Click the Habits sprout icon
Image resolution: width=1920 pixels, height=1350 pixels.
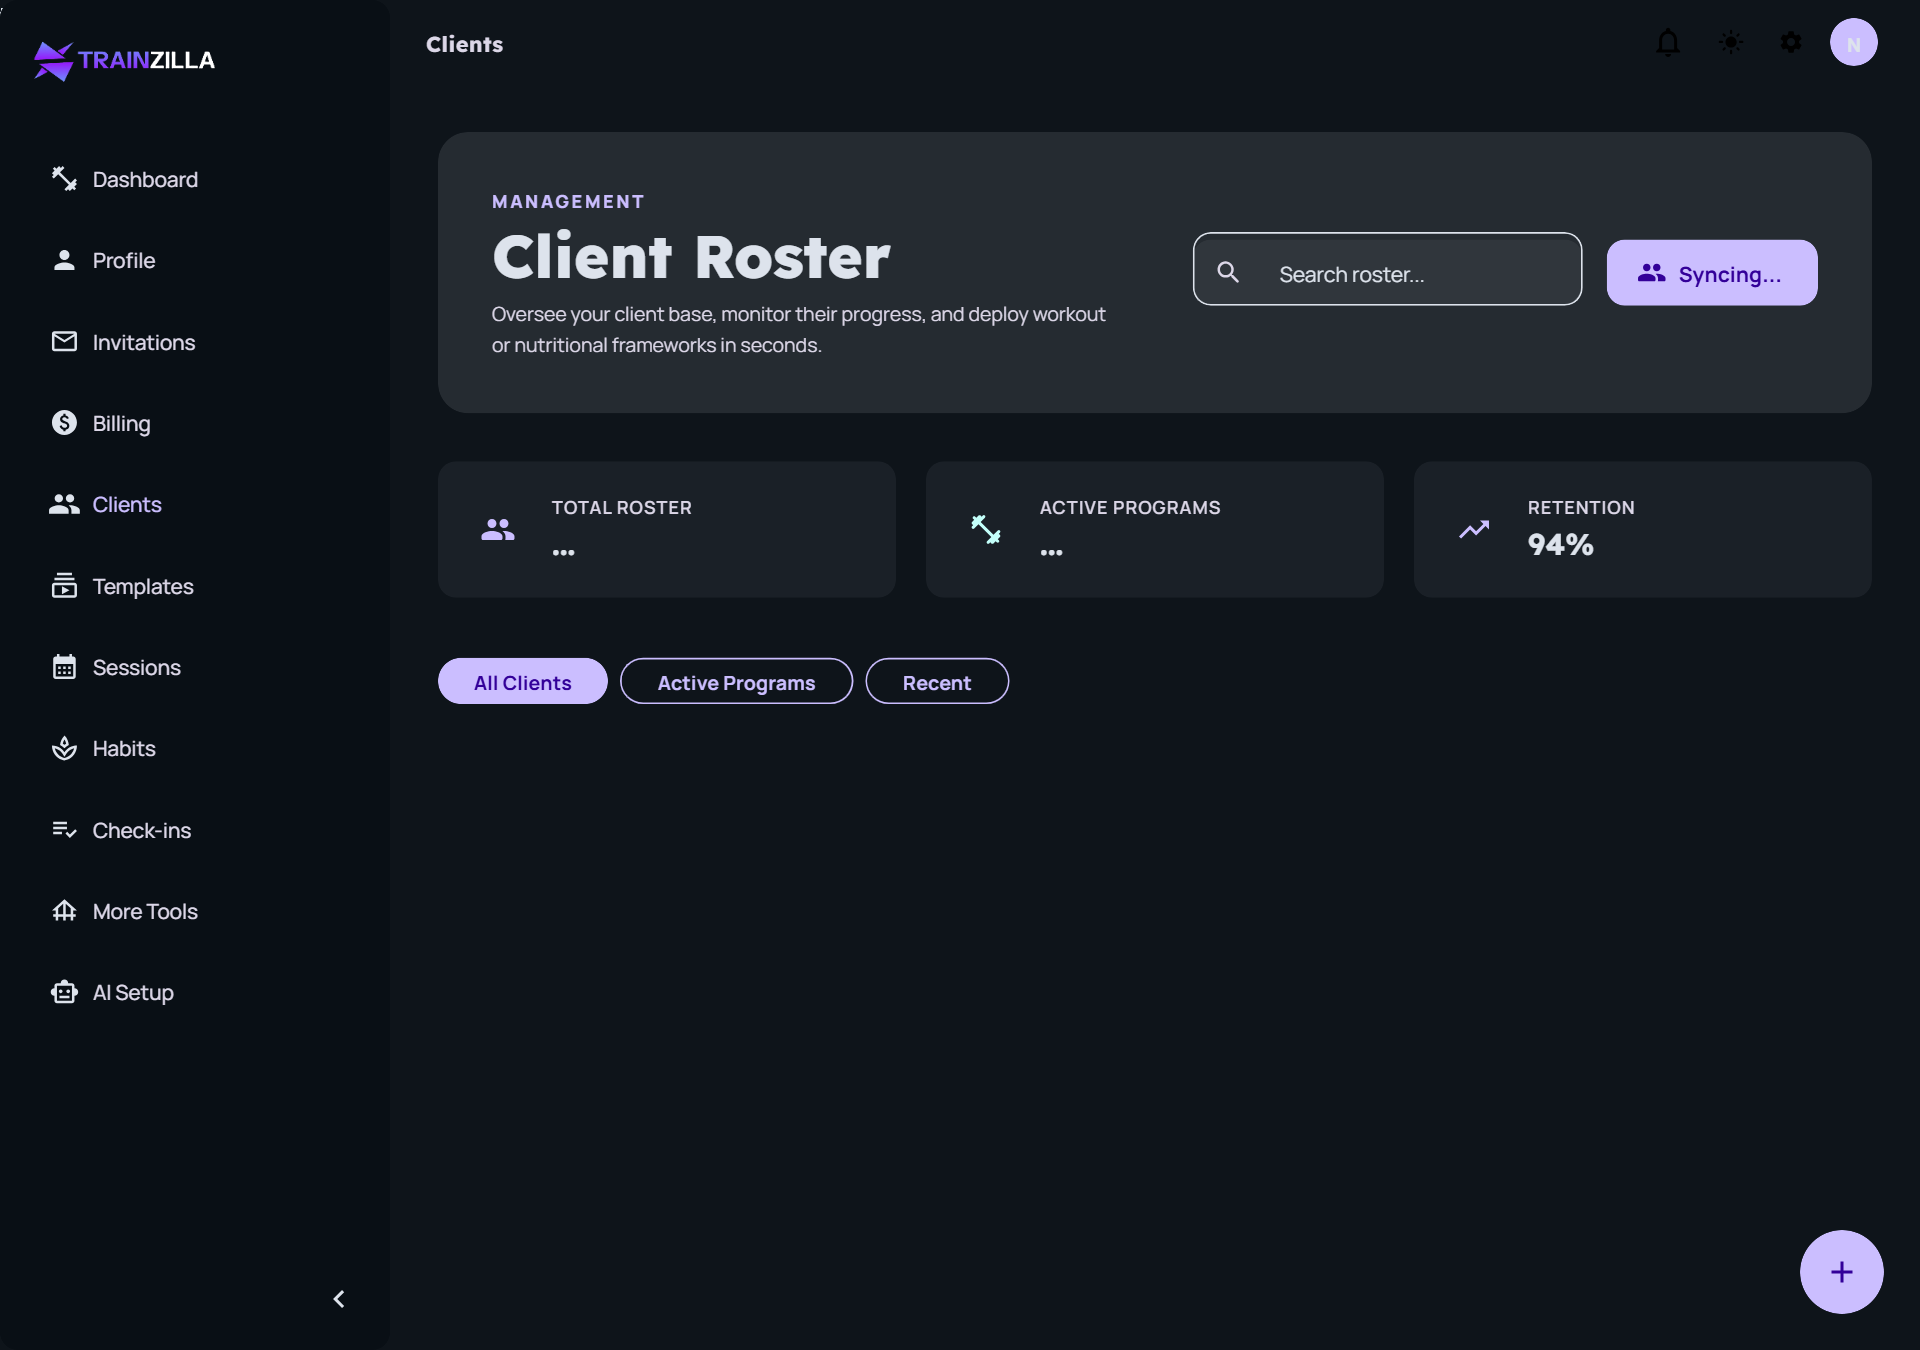pos(64,748)
